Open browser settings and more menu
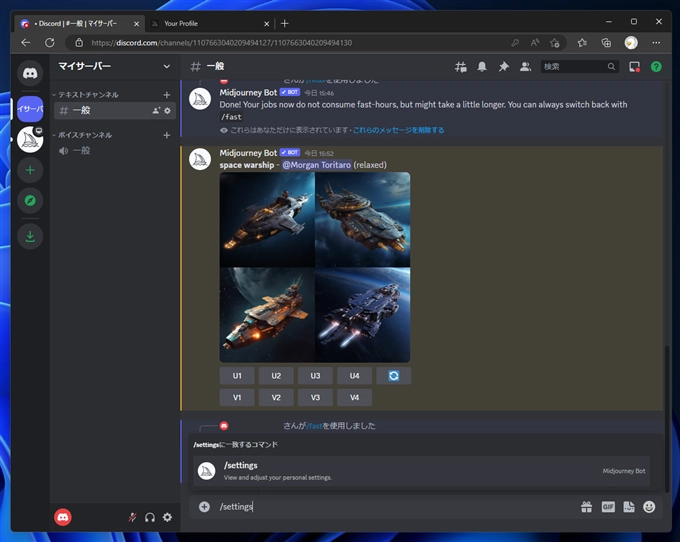This screenshot has width=680, height=542. 656,42
